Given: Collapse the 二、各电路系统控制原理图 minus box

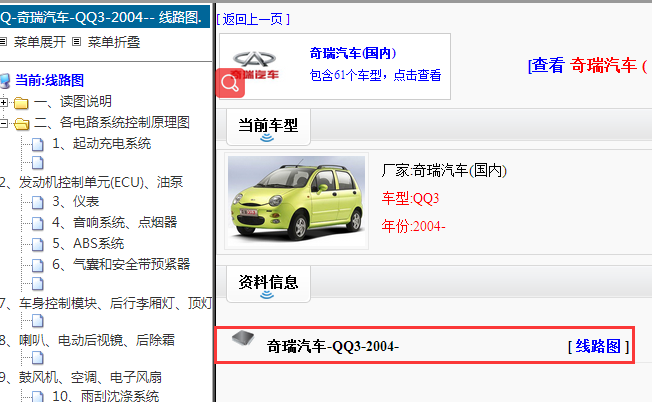Looking at the screenshot, I should pos(4,123).
